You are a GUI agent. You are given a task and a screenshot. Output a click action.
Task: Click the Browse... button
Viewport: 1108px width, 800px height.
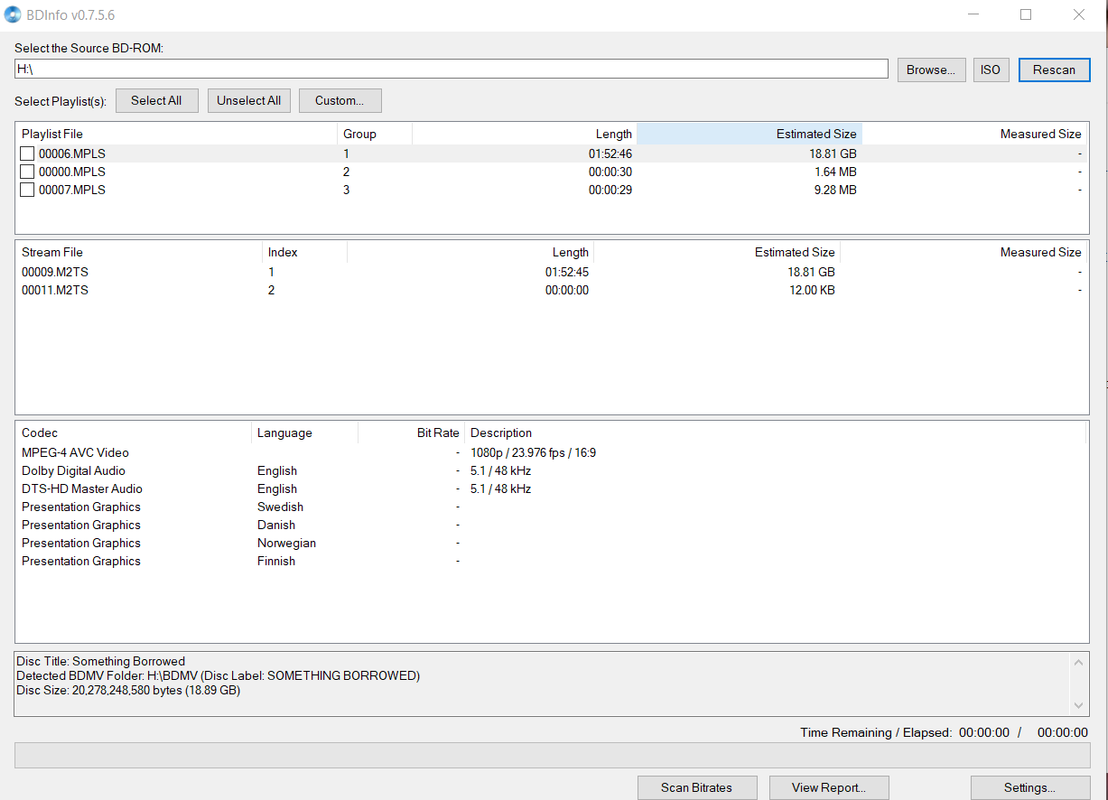point(931,70)
